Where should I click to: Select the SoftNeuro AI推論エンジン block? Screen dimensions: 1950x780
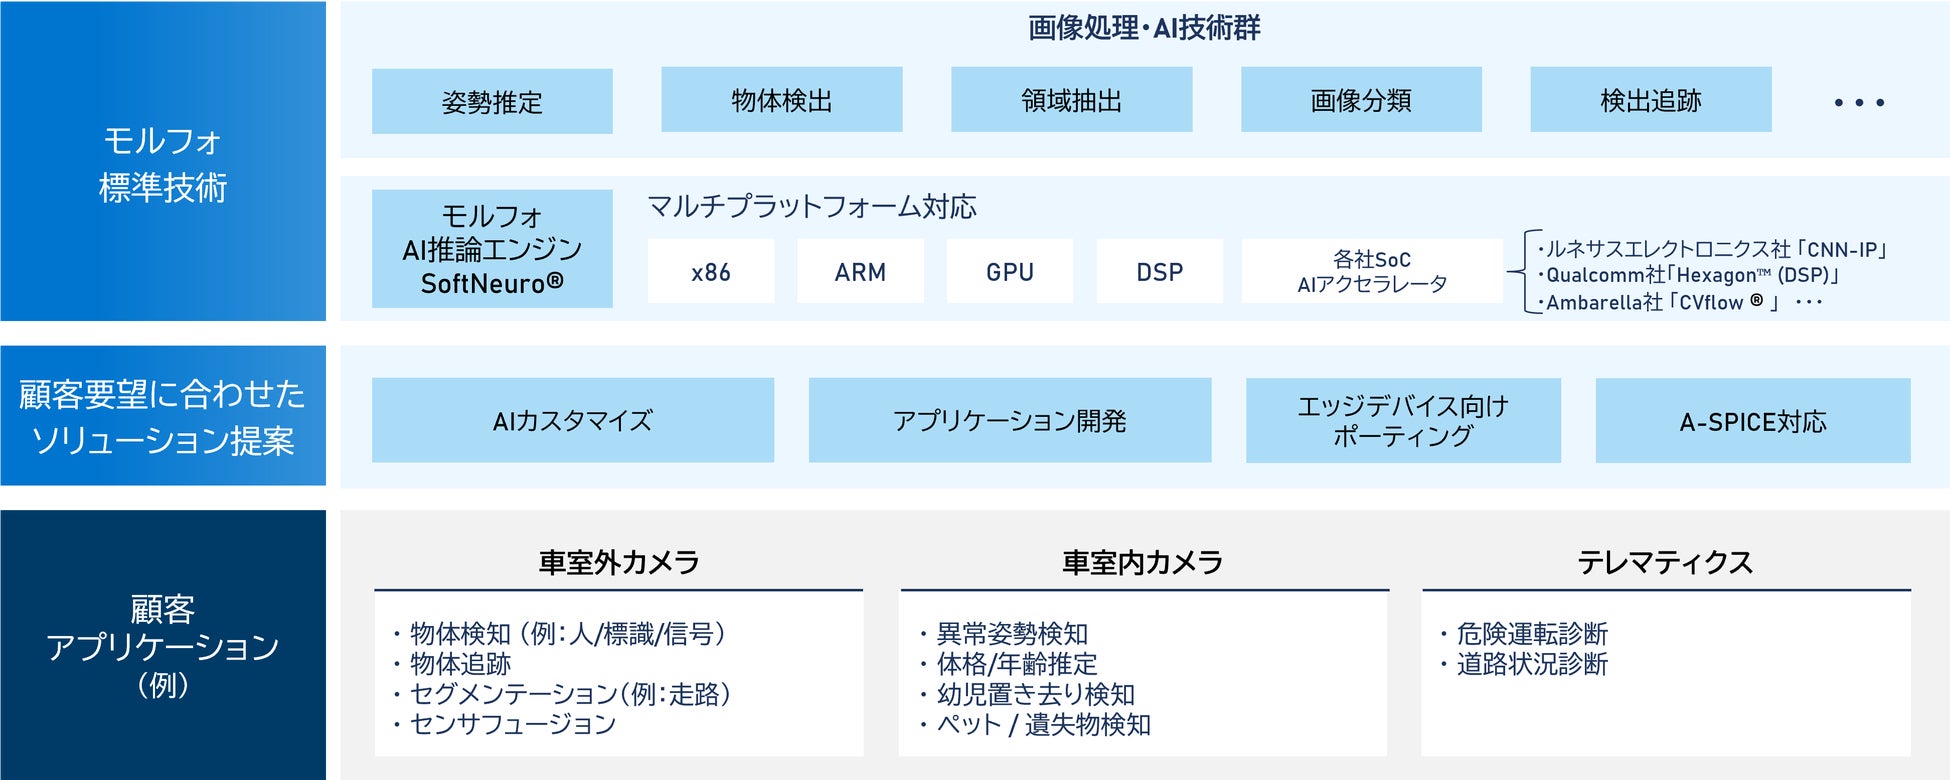[492, 249]
